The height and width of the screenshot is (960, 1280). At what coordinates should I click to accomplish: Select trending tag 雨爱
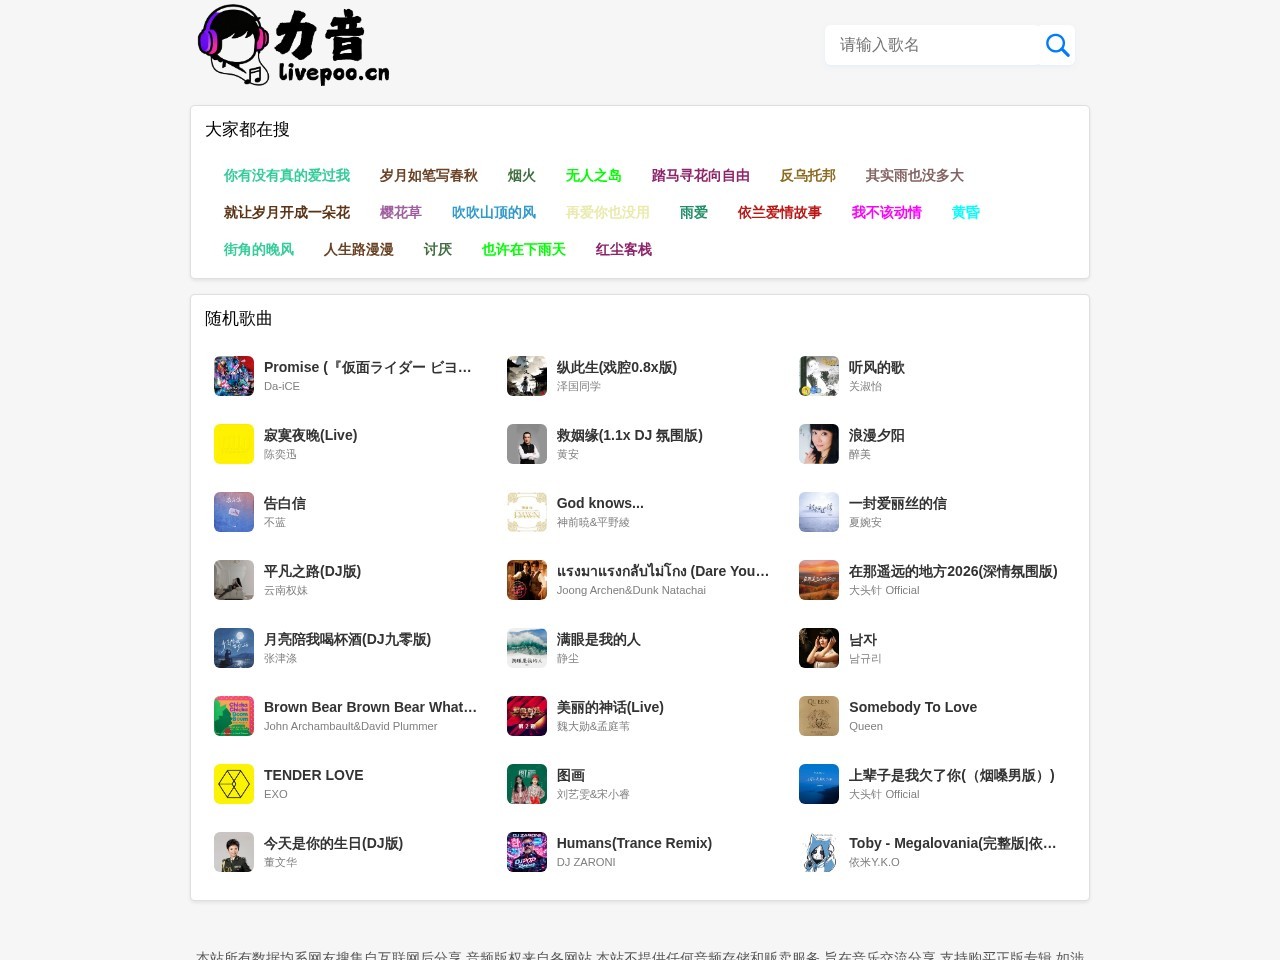pyautogui.click(x=694, y=212)
